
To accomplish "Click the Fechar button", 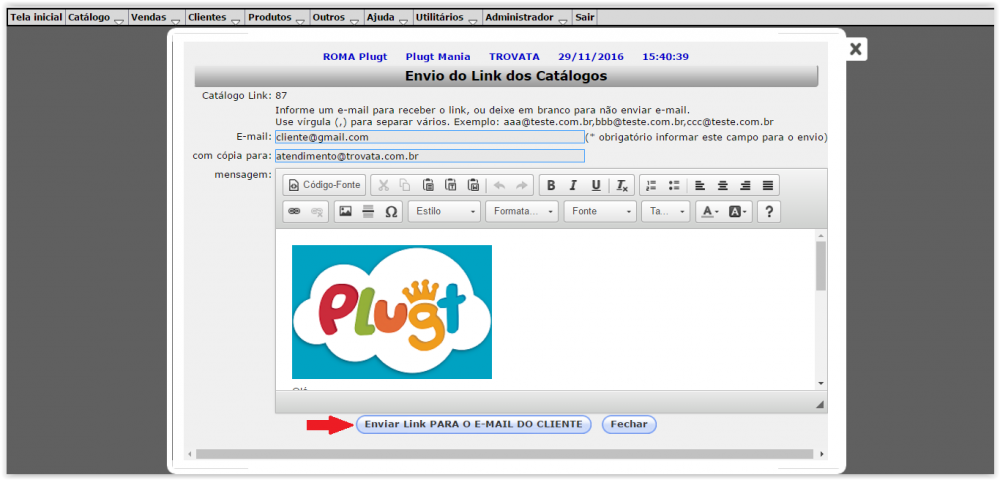I will click(x=629, y=425).
